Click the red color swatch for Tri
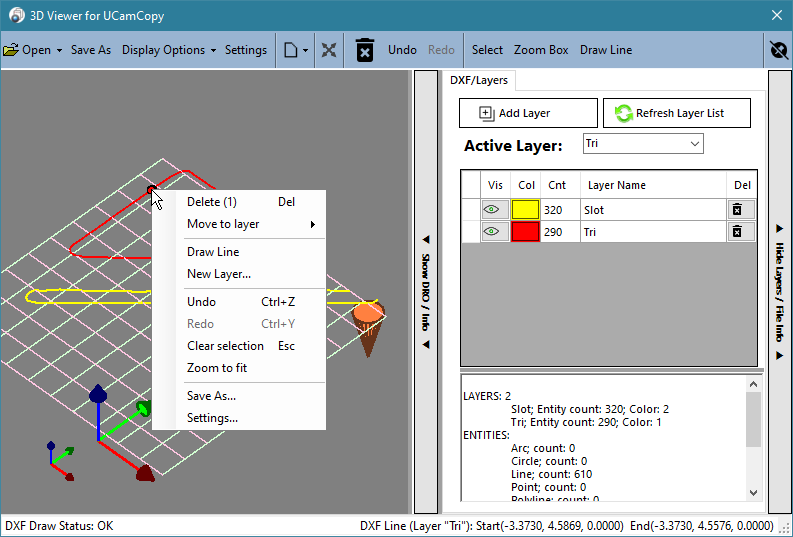The height and width of the screenshot is (537, 793). (x=525, y=232)
